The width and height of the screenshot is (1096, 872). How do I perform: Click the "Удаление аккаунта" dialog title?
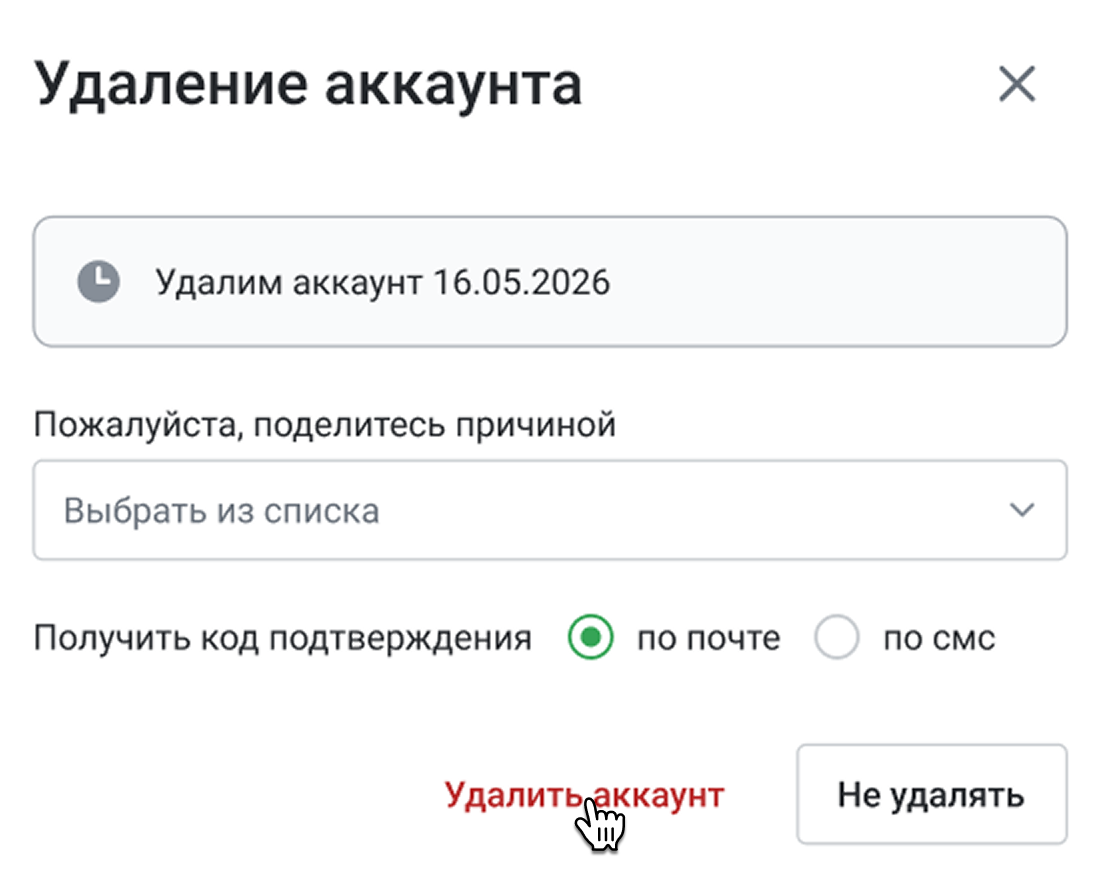pos(308,85)
